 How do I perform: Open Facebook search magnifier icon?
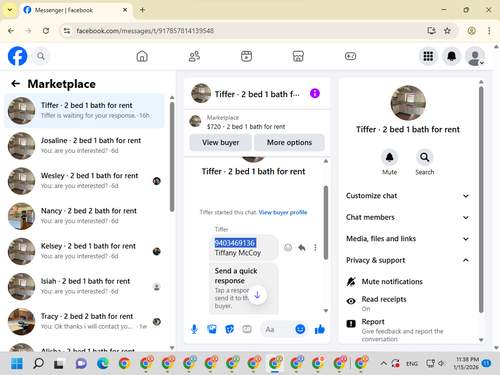point(41,56)
